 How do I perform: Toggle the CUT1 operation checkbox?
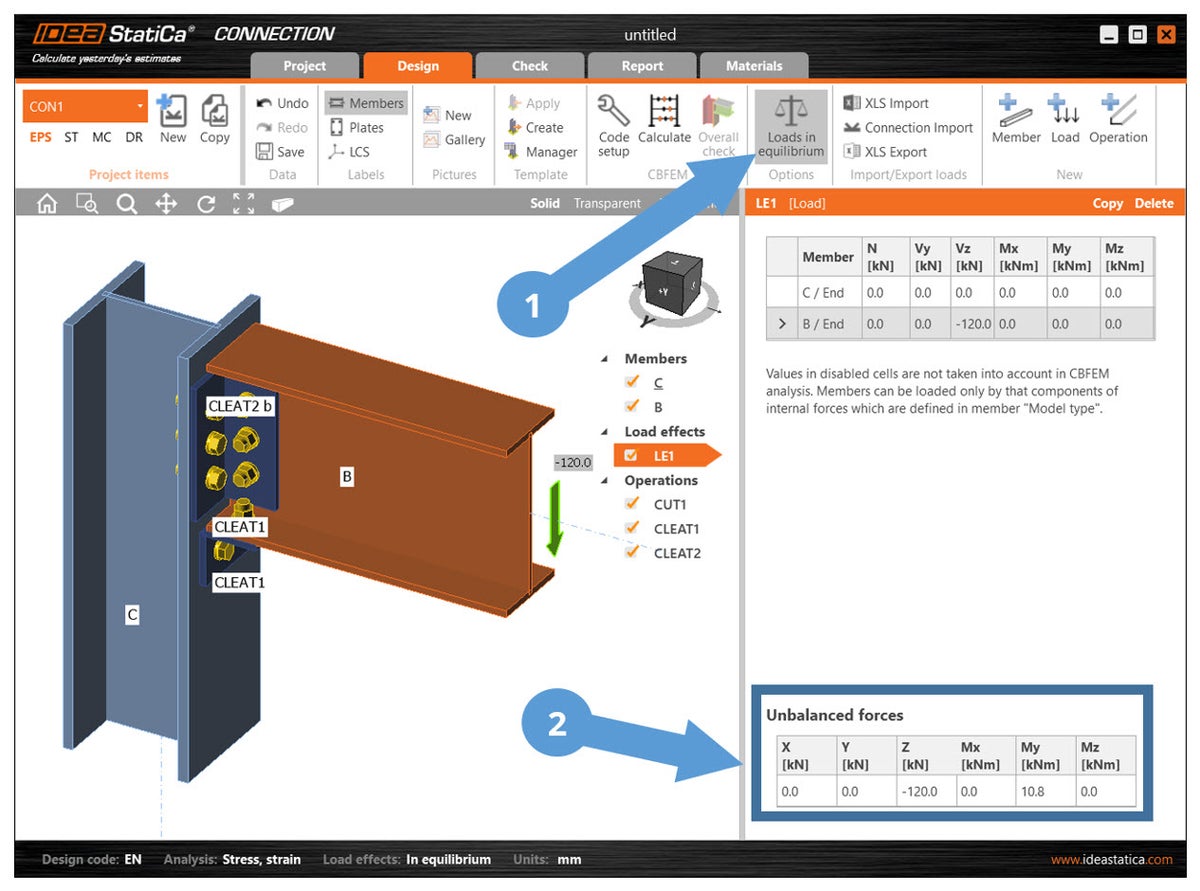[x=631, y=504]
